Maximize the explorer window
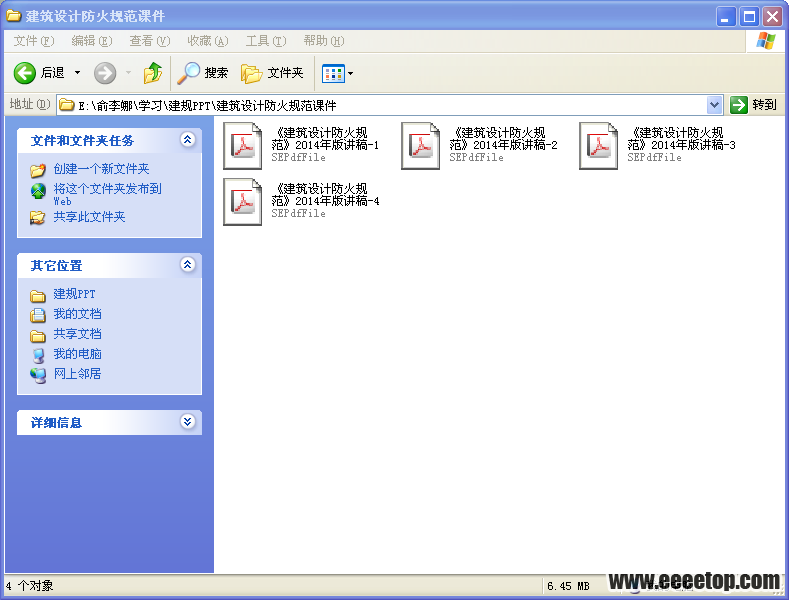The image size is (789, 600). 749,17
